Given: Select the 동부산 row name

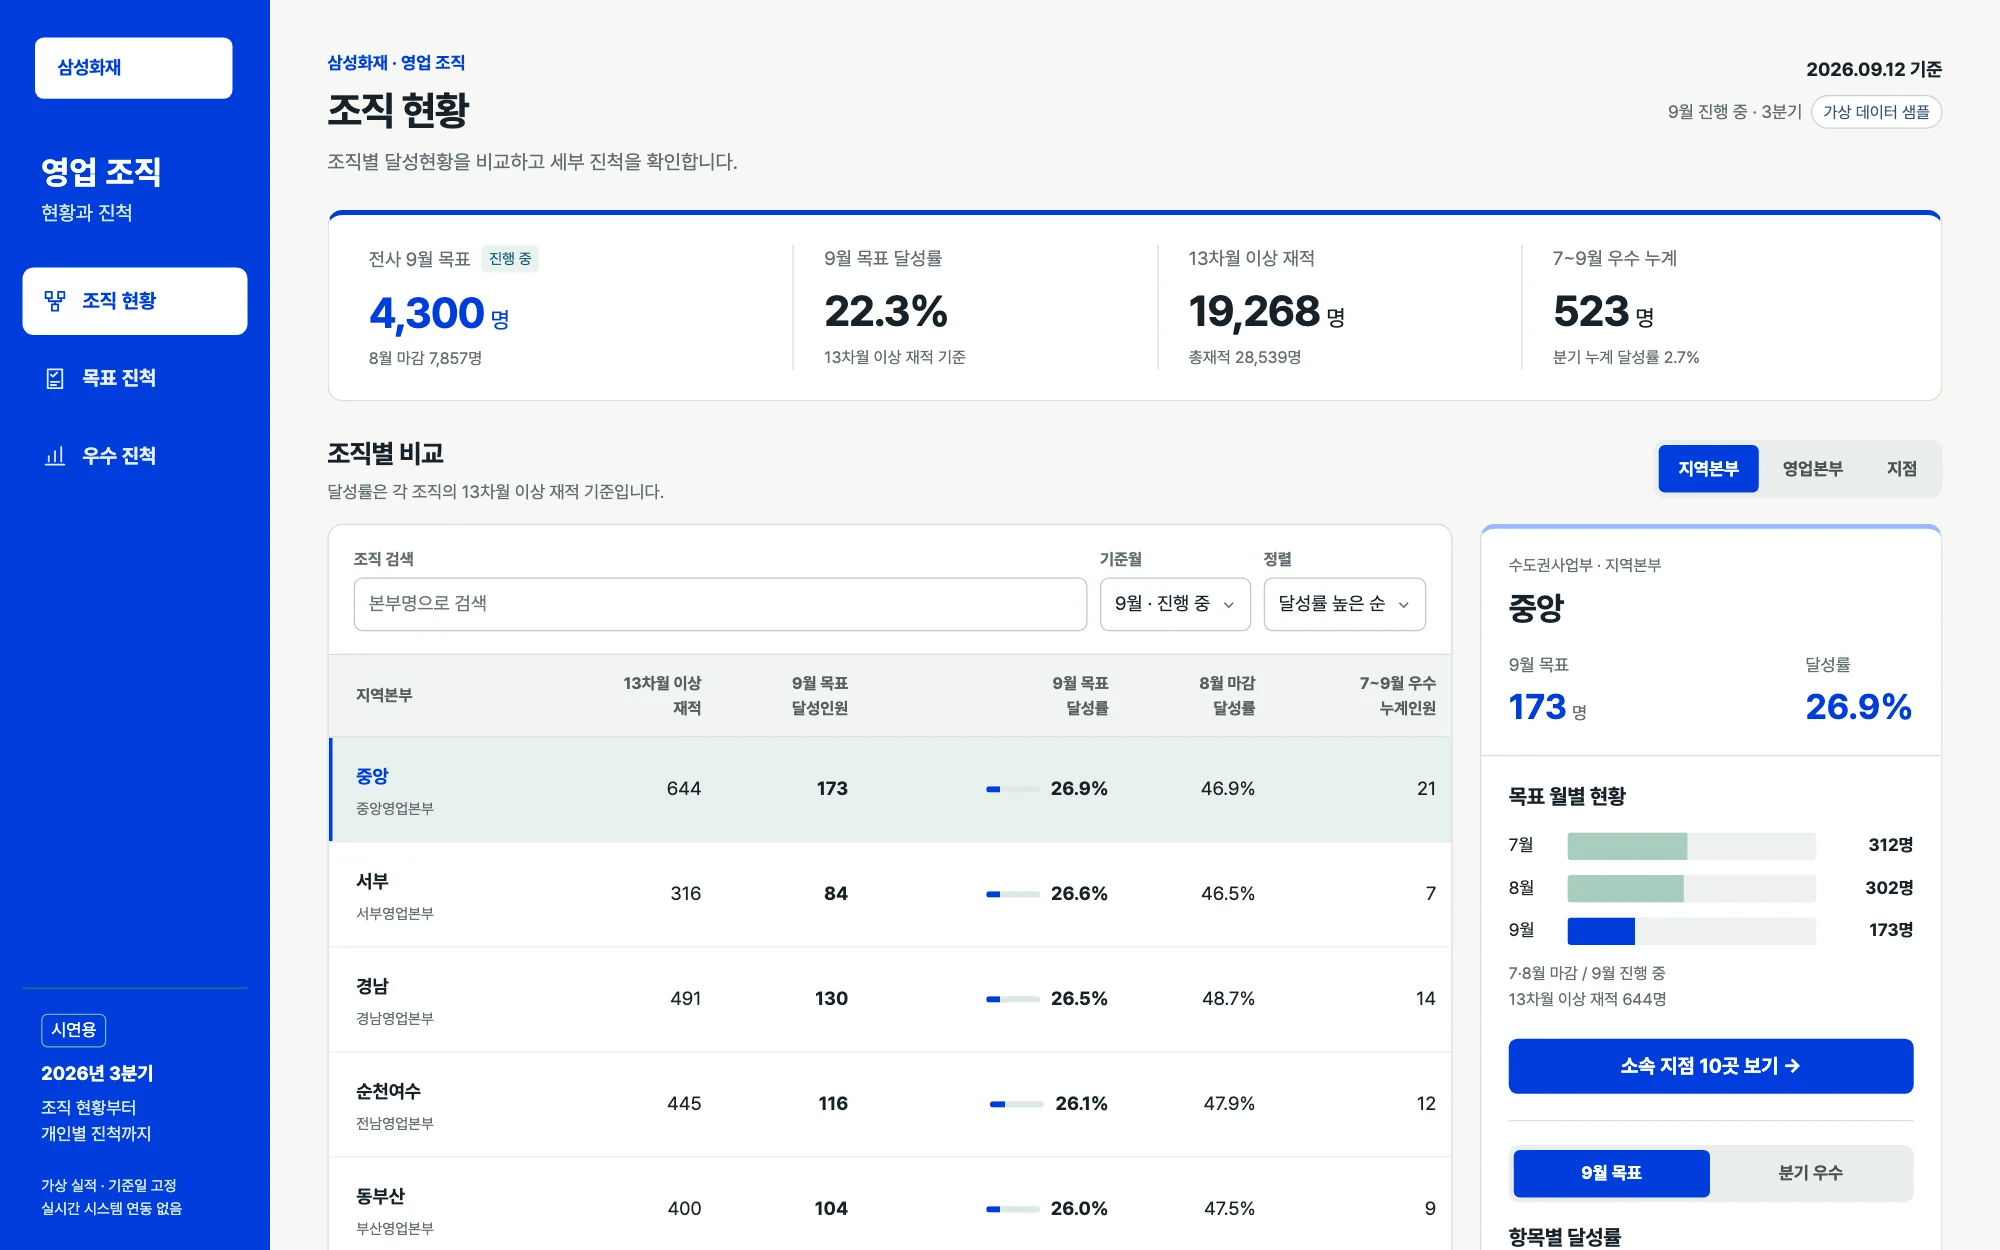Looking at the screenshot, I should click(x=380, y=1196).
